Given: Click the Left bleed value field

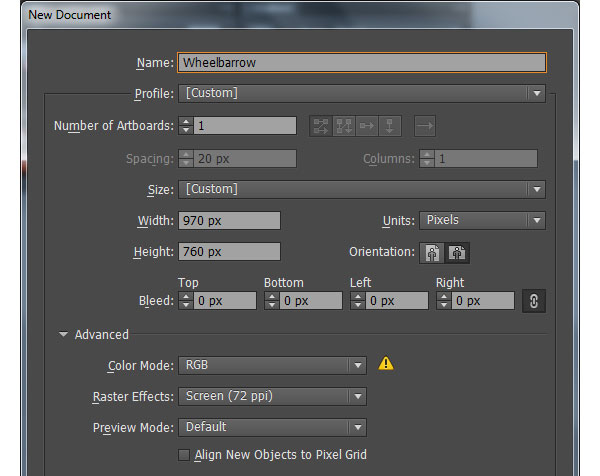Looking at the screenshot, I should [x=397, y=300].
